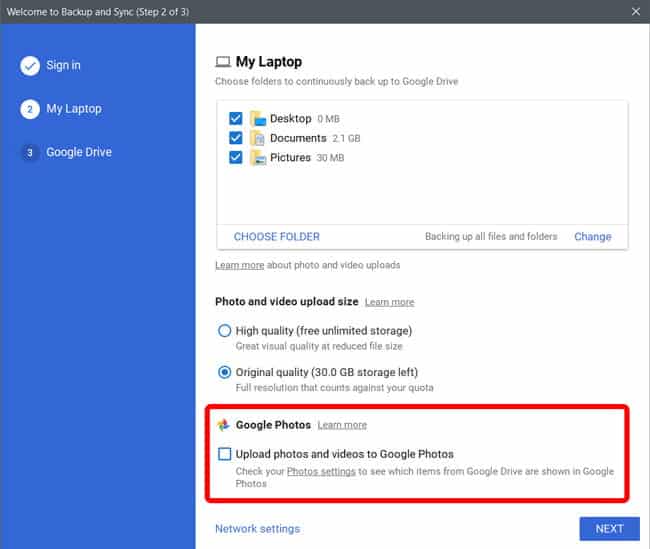The width and height of the screenshot is (650, 549).
Task: Click the Desktop folder icon
Action: click(258, 119)
